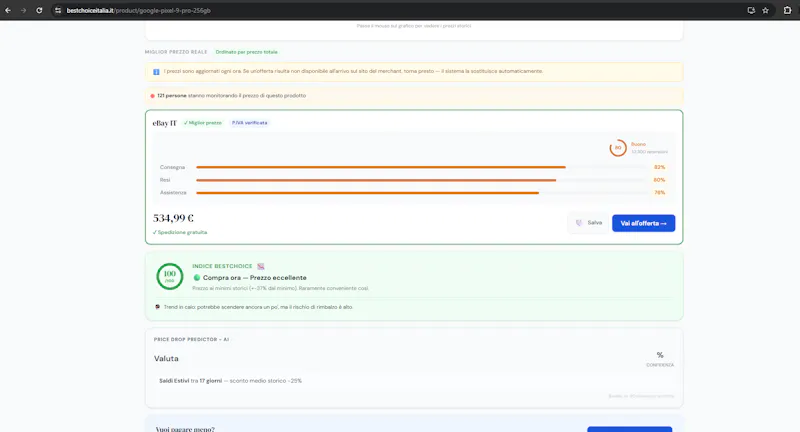The image size is (800, 432).
Task: Click the 76% Assistenza value
Action: click(659, 193)
